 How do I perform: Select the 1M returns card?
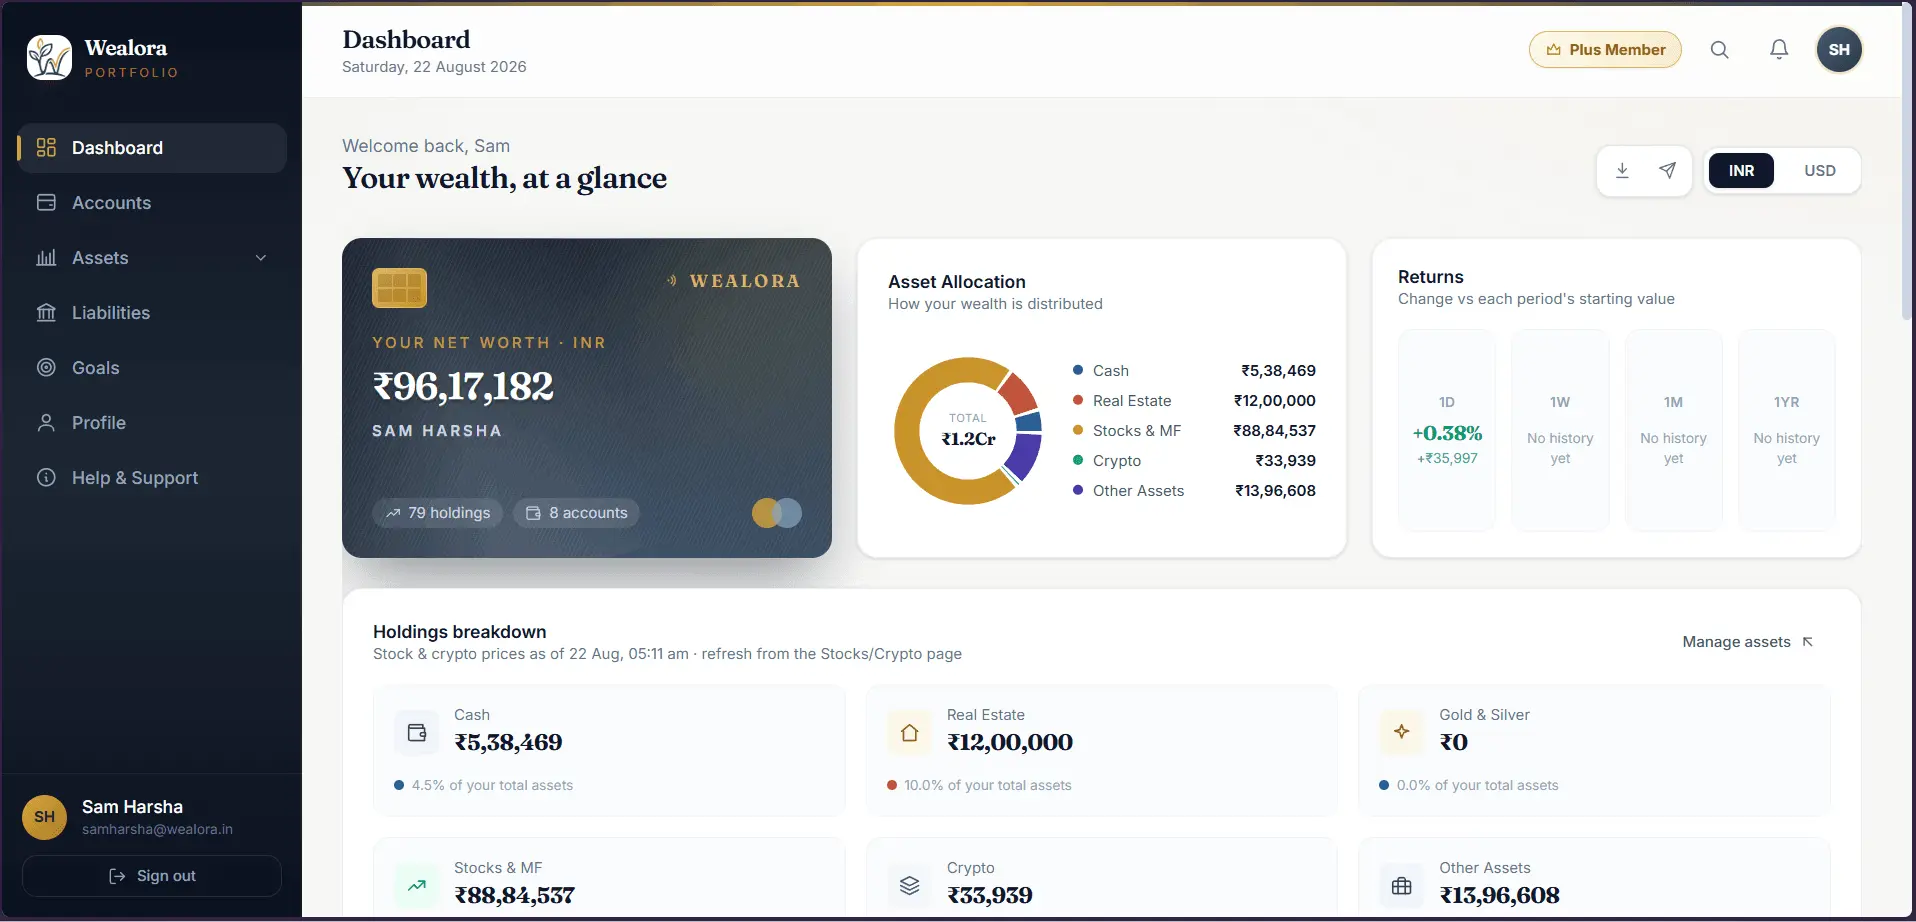(1673, 430)
